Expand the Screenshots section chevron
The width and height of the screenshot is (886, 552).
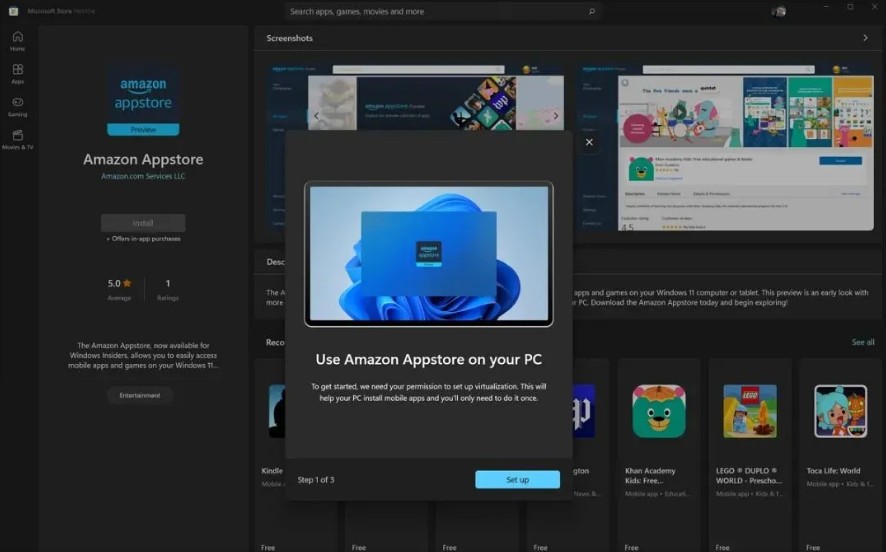click(x=865, y=38)
